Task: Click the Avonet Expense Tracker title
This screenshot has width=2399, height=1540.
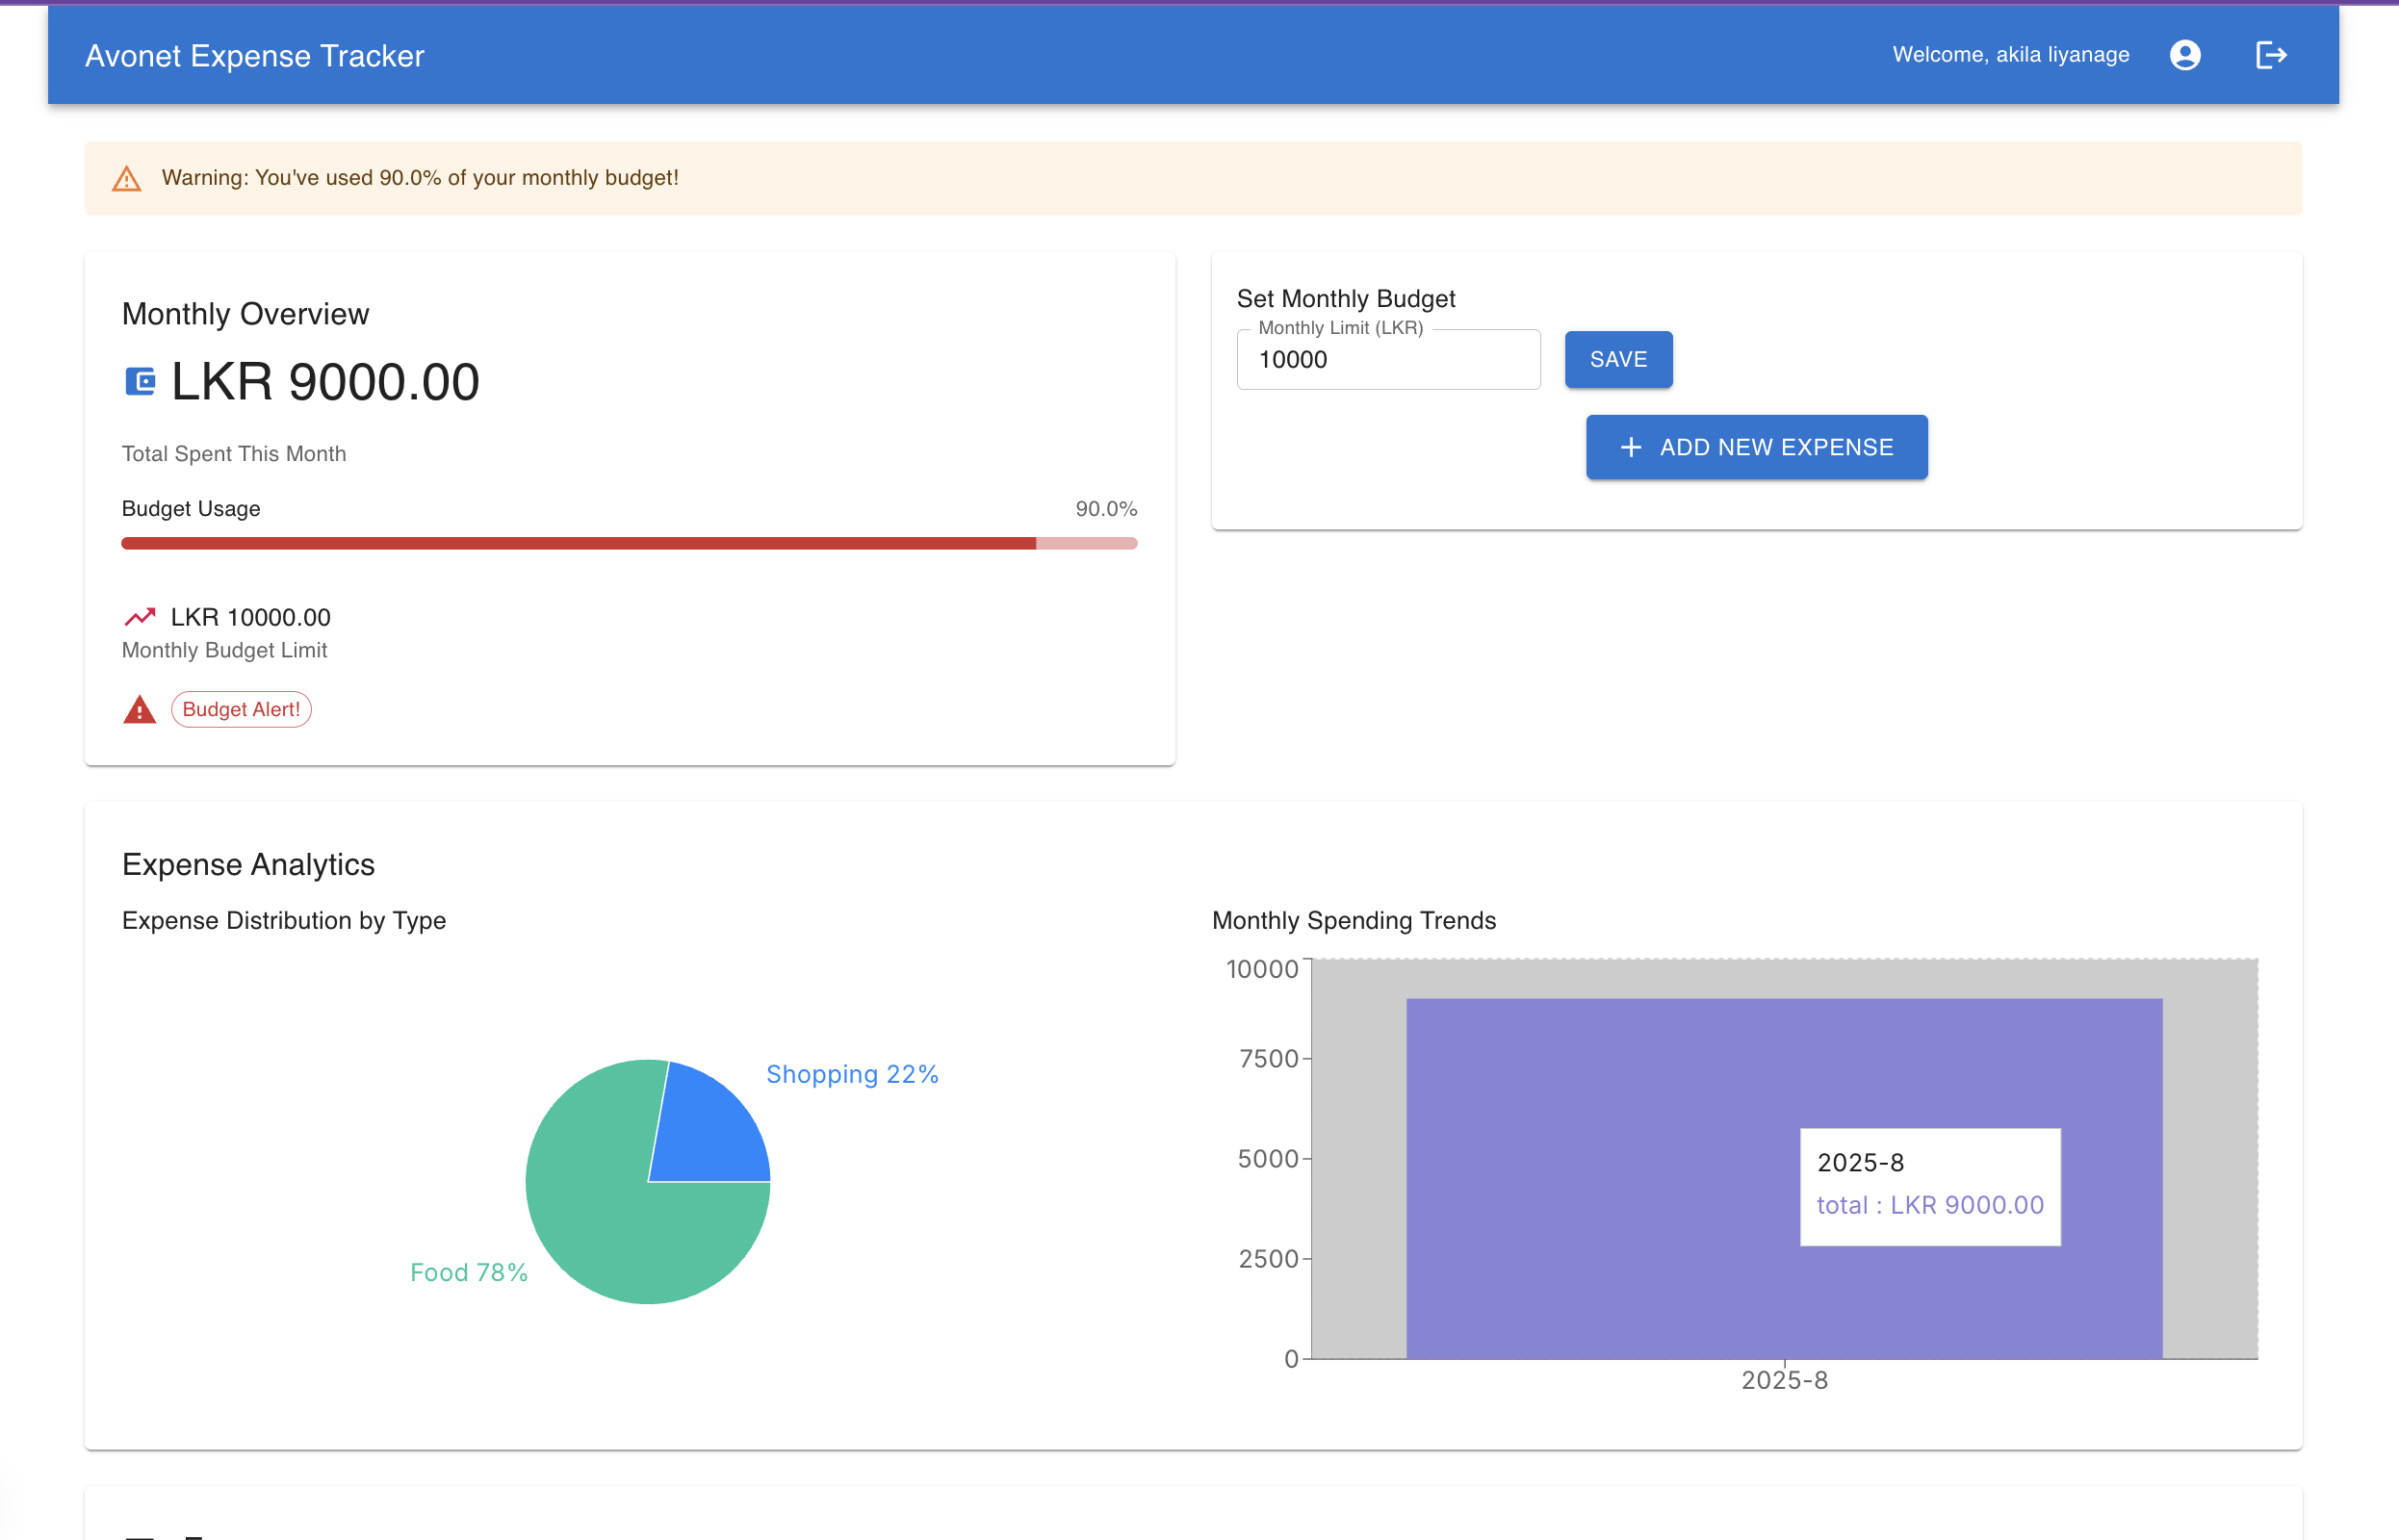Action: [255, 56]
